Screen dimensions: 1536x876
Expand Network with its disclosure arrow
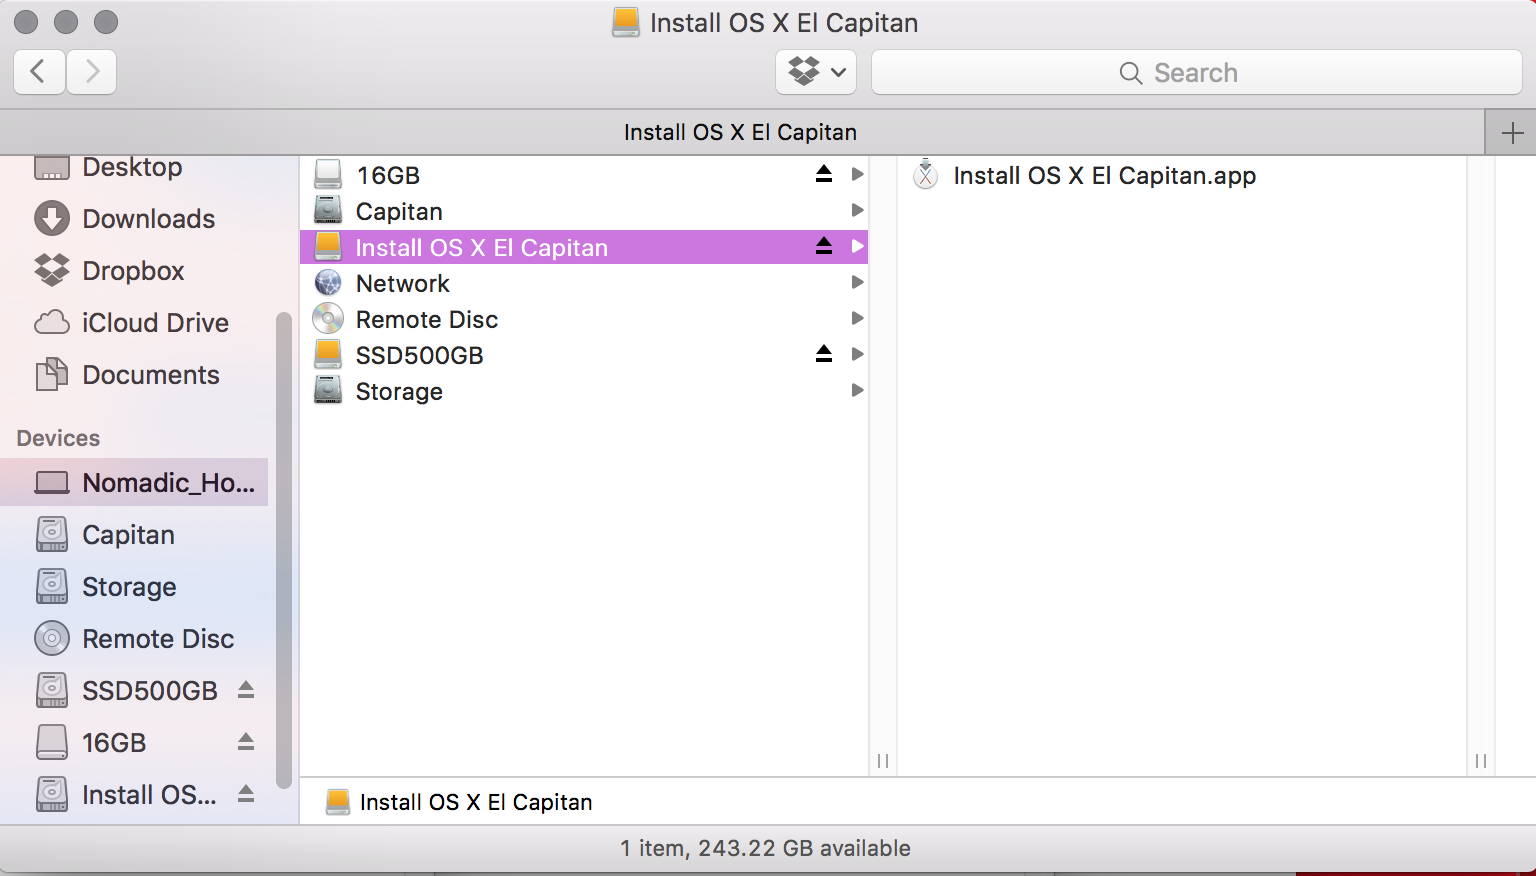pos(857,282)
